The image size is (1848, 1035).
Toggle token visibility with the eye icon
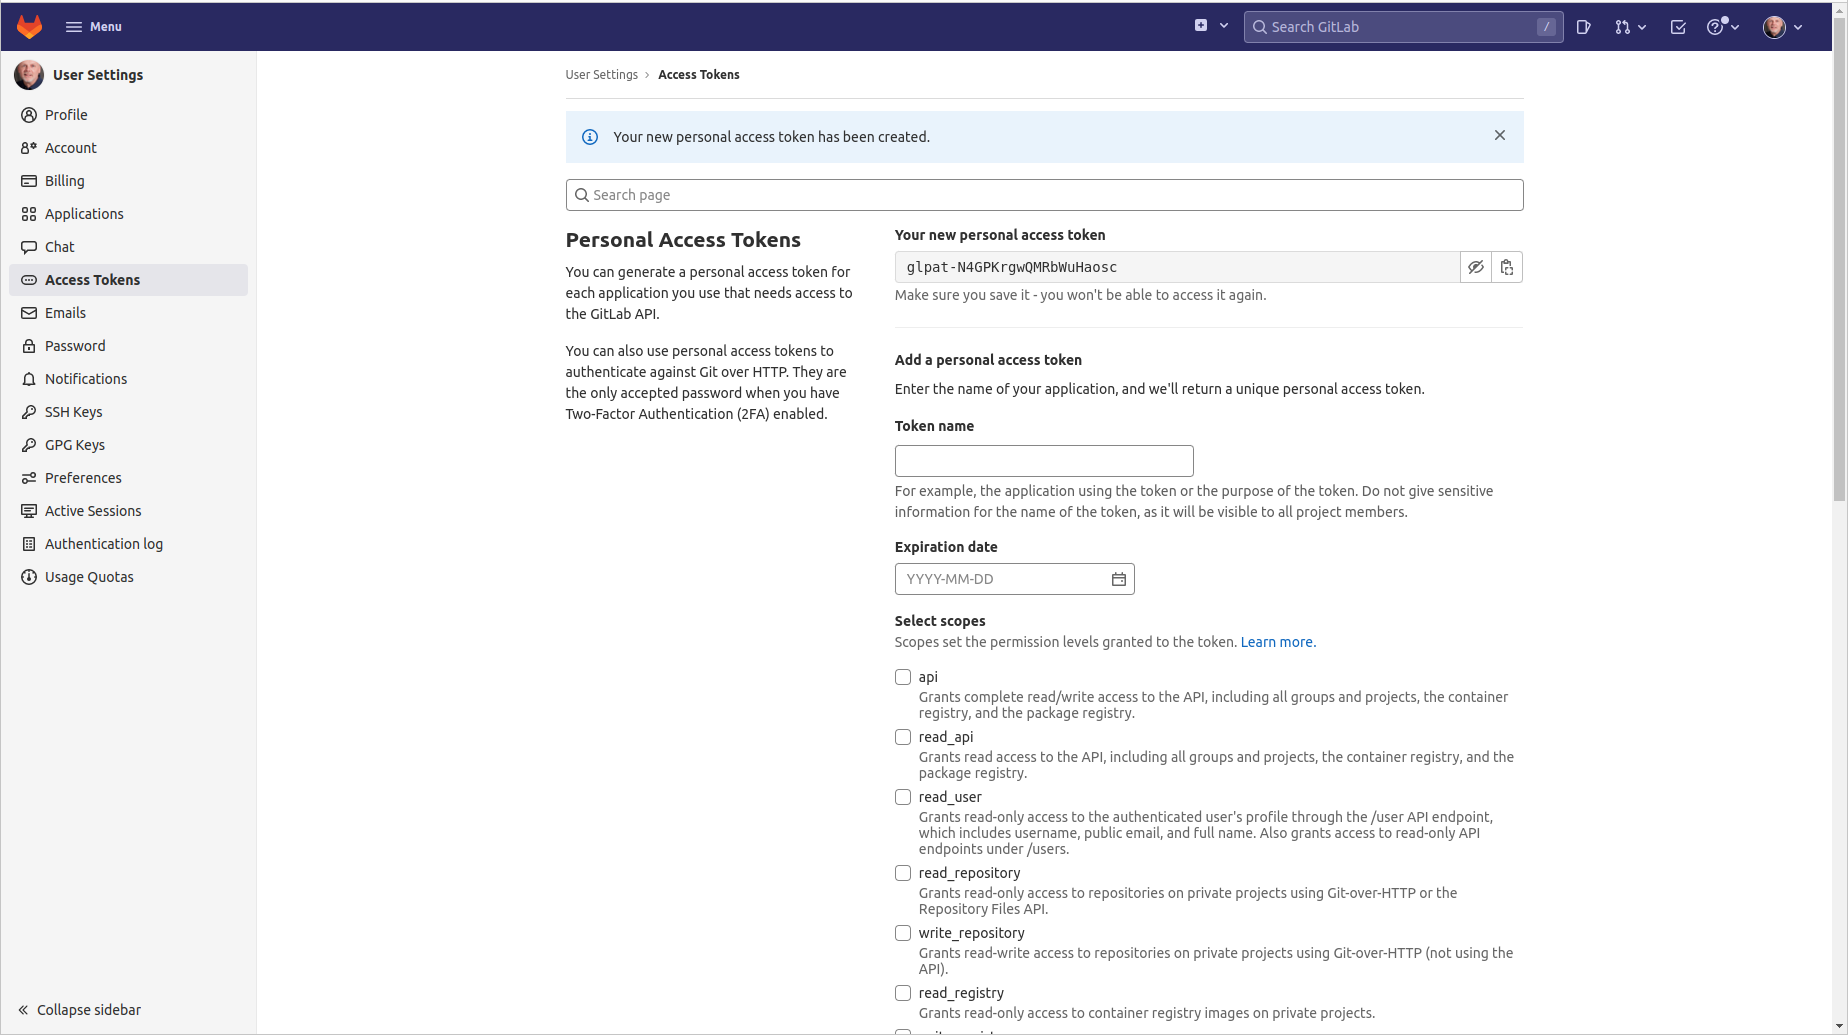coord(1475,267)
